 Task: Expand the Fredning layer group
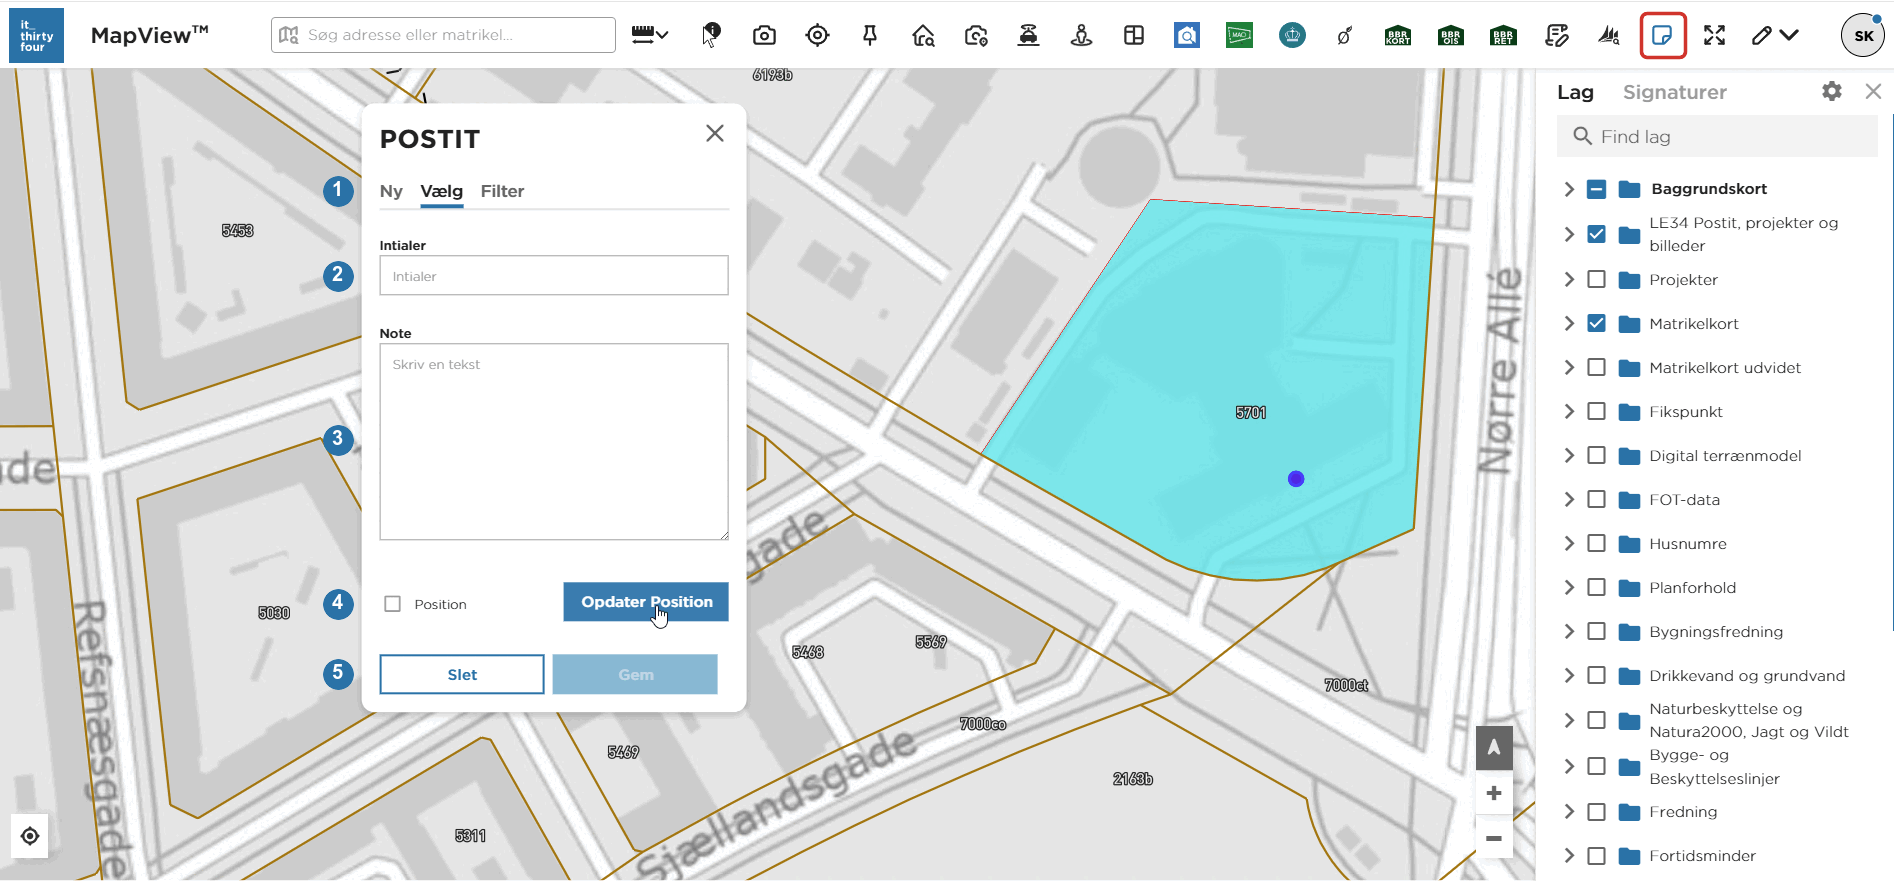1569,811
